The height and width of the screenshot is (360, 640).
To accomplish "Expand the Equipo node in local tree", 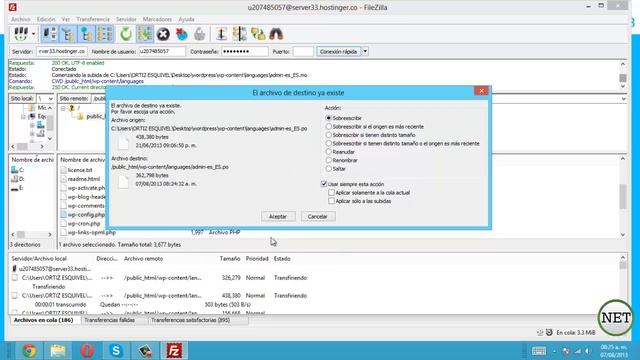I will point(23,117).
